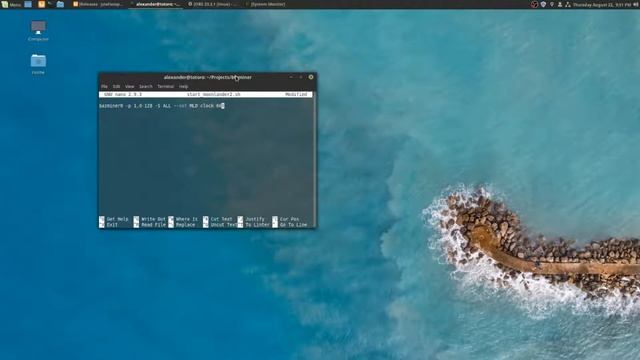This screenshot has width=640, height=360.
Task: Click the Replace shortcut in nano
Action: [x=182, y=225]
